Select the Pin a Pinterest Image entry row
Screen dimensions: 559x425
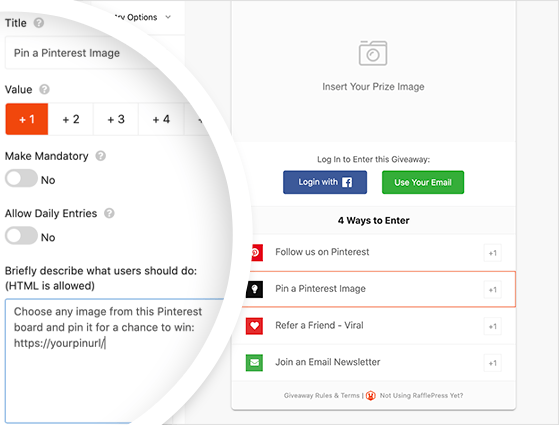pos(379,289)
